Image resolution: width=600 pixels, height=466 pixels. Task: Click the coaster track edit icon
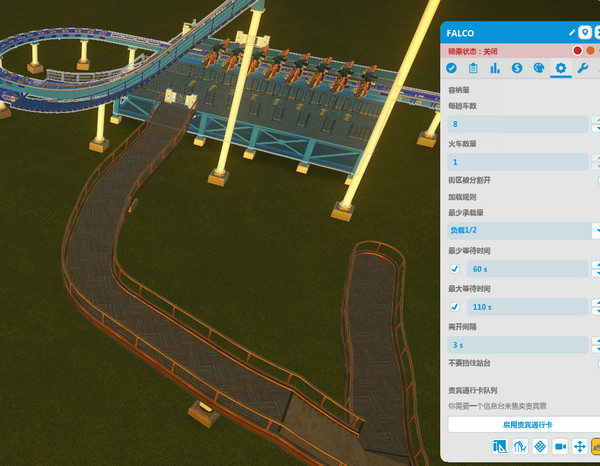coord(519,446)
